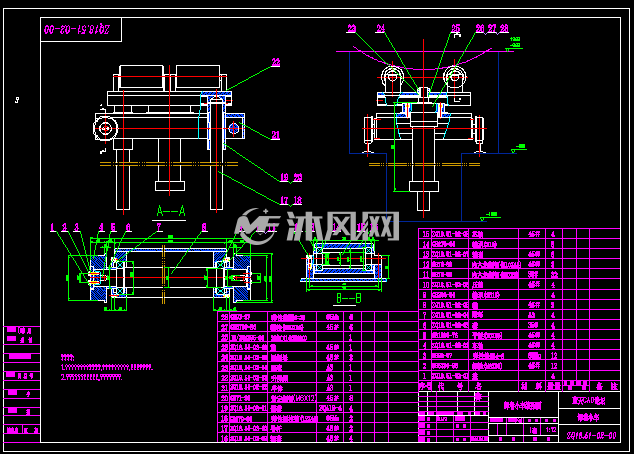Click the B--B section view label
This screenshot has height=454, width=634.
coord(349,298)
